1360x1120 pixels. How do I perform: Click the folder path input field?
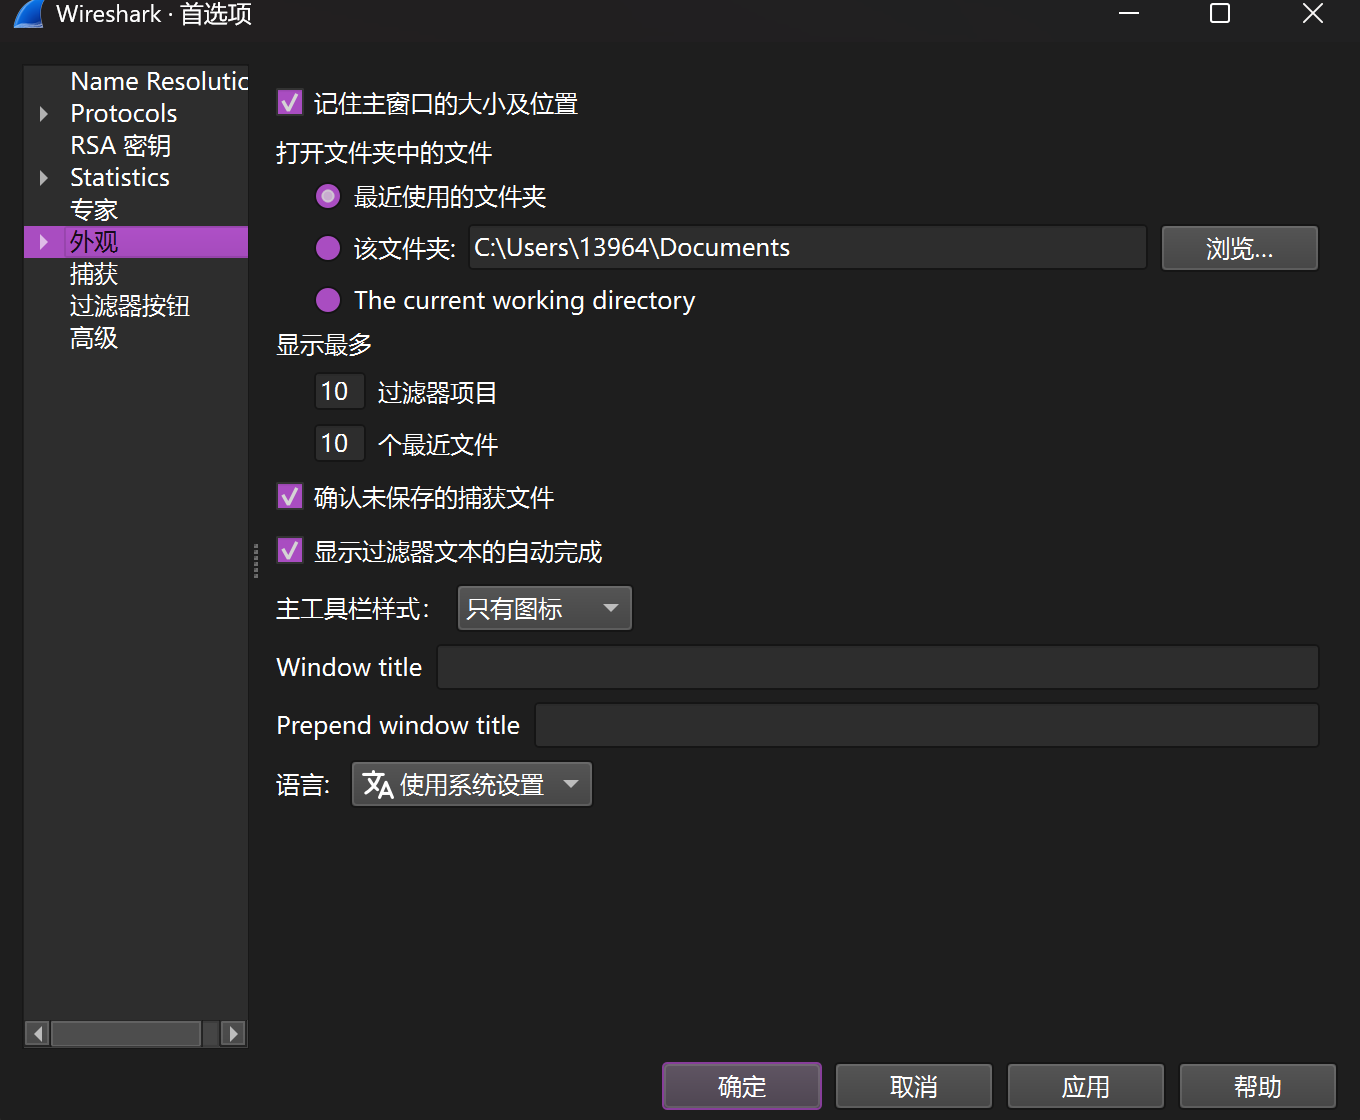click(x=808, y=248)
